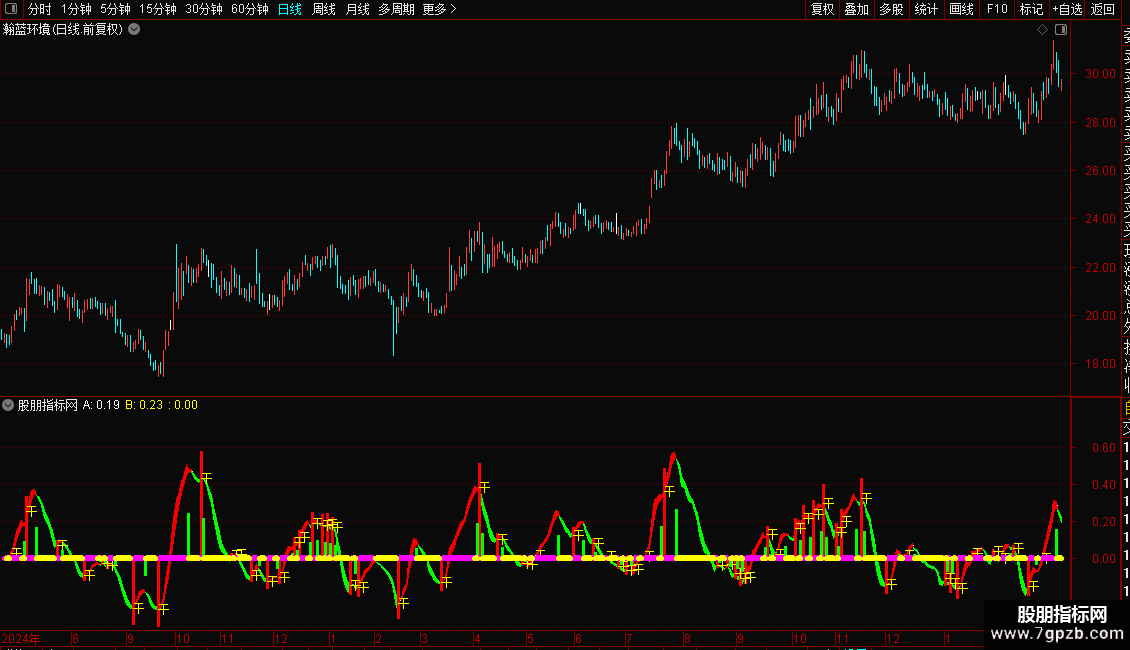Click the diamond icon above price chart
Image resolution: width=1130 pixels, height=650 pixels.
click(1042, 30)
